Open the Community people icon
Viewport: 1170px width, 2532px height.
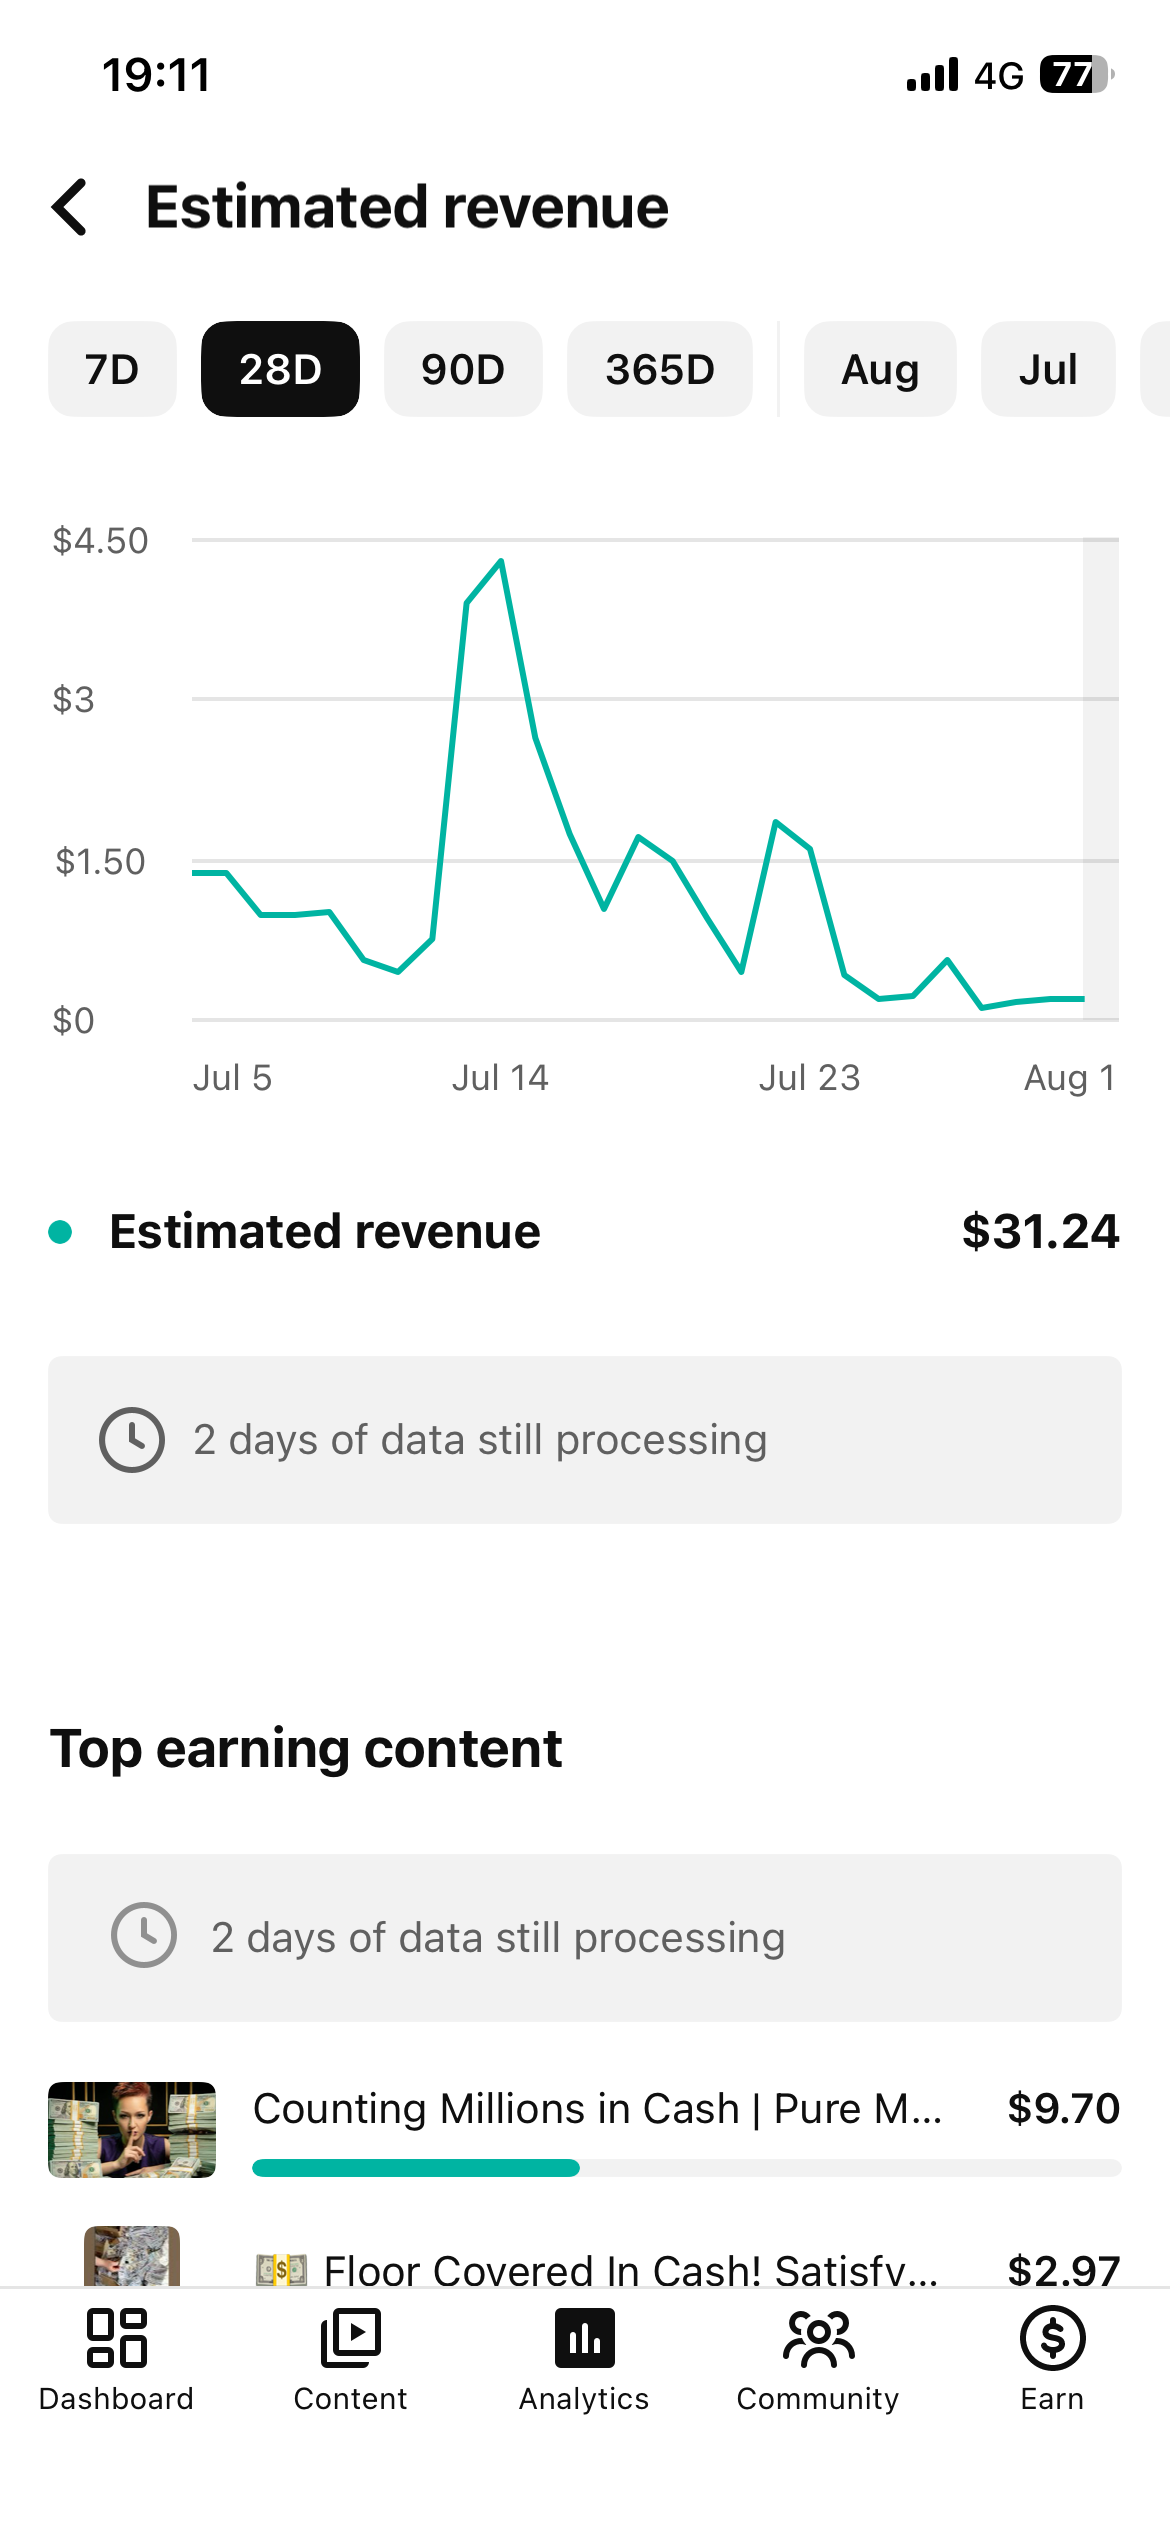(818, 2338)
